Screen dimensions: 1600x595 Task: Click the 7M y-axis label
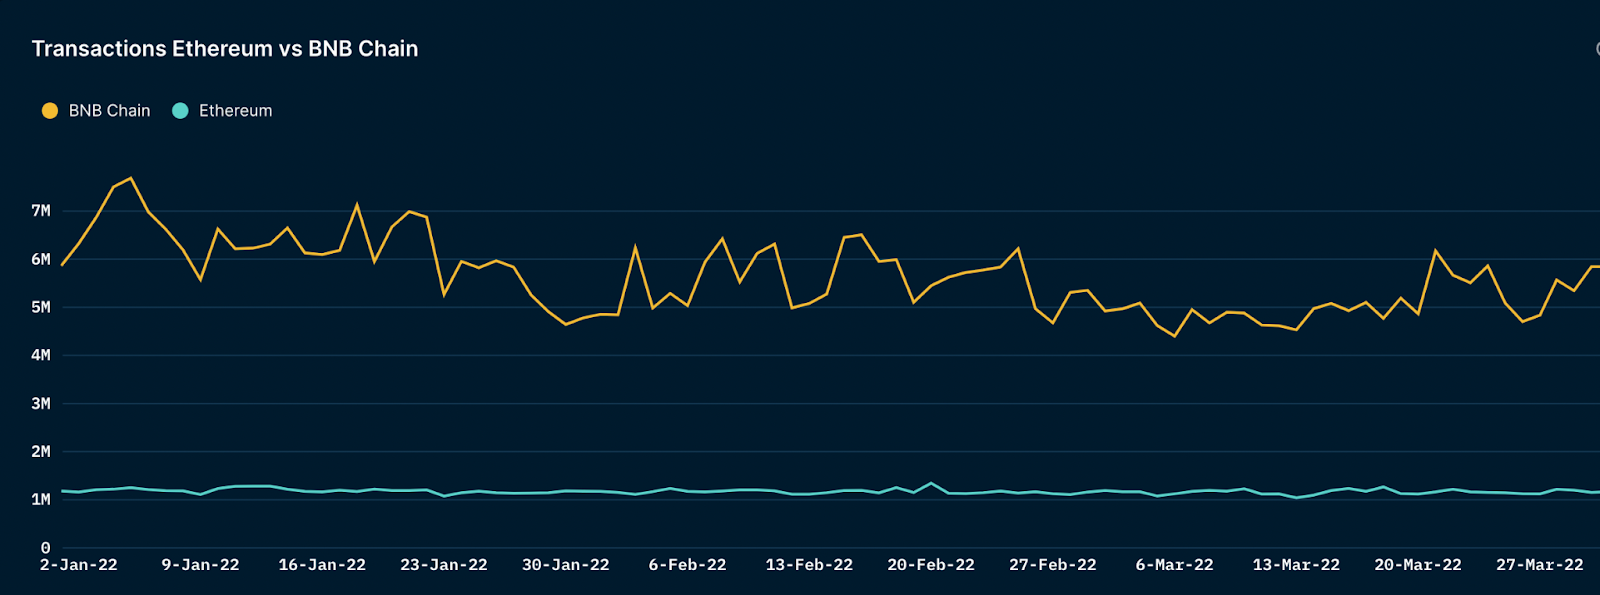(x=41, y=211)
